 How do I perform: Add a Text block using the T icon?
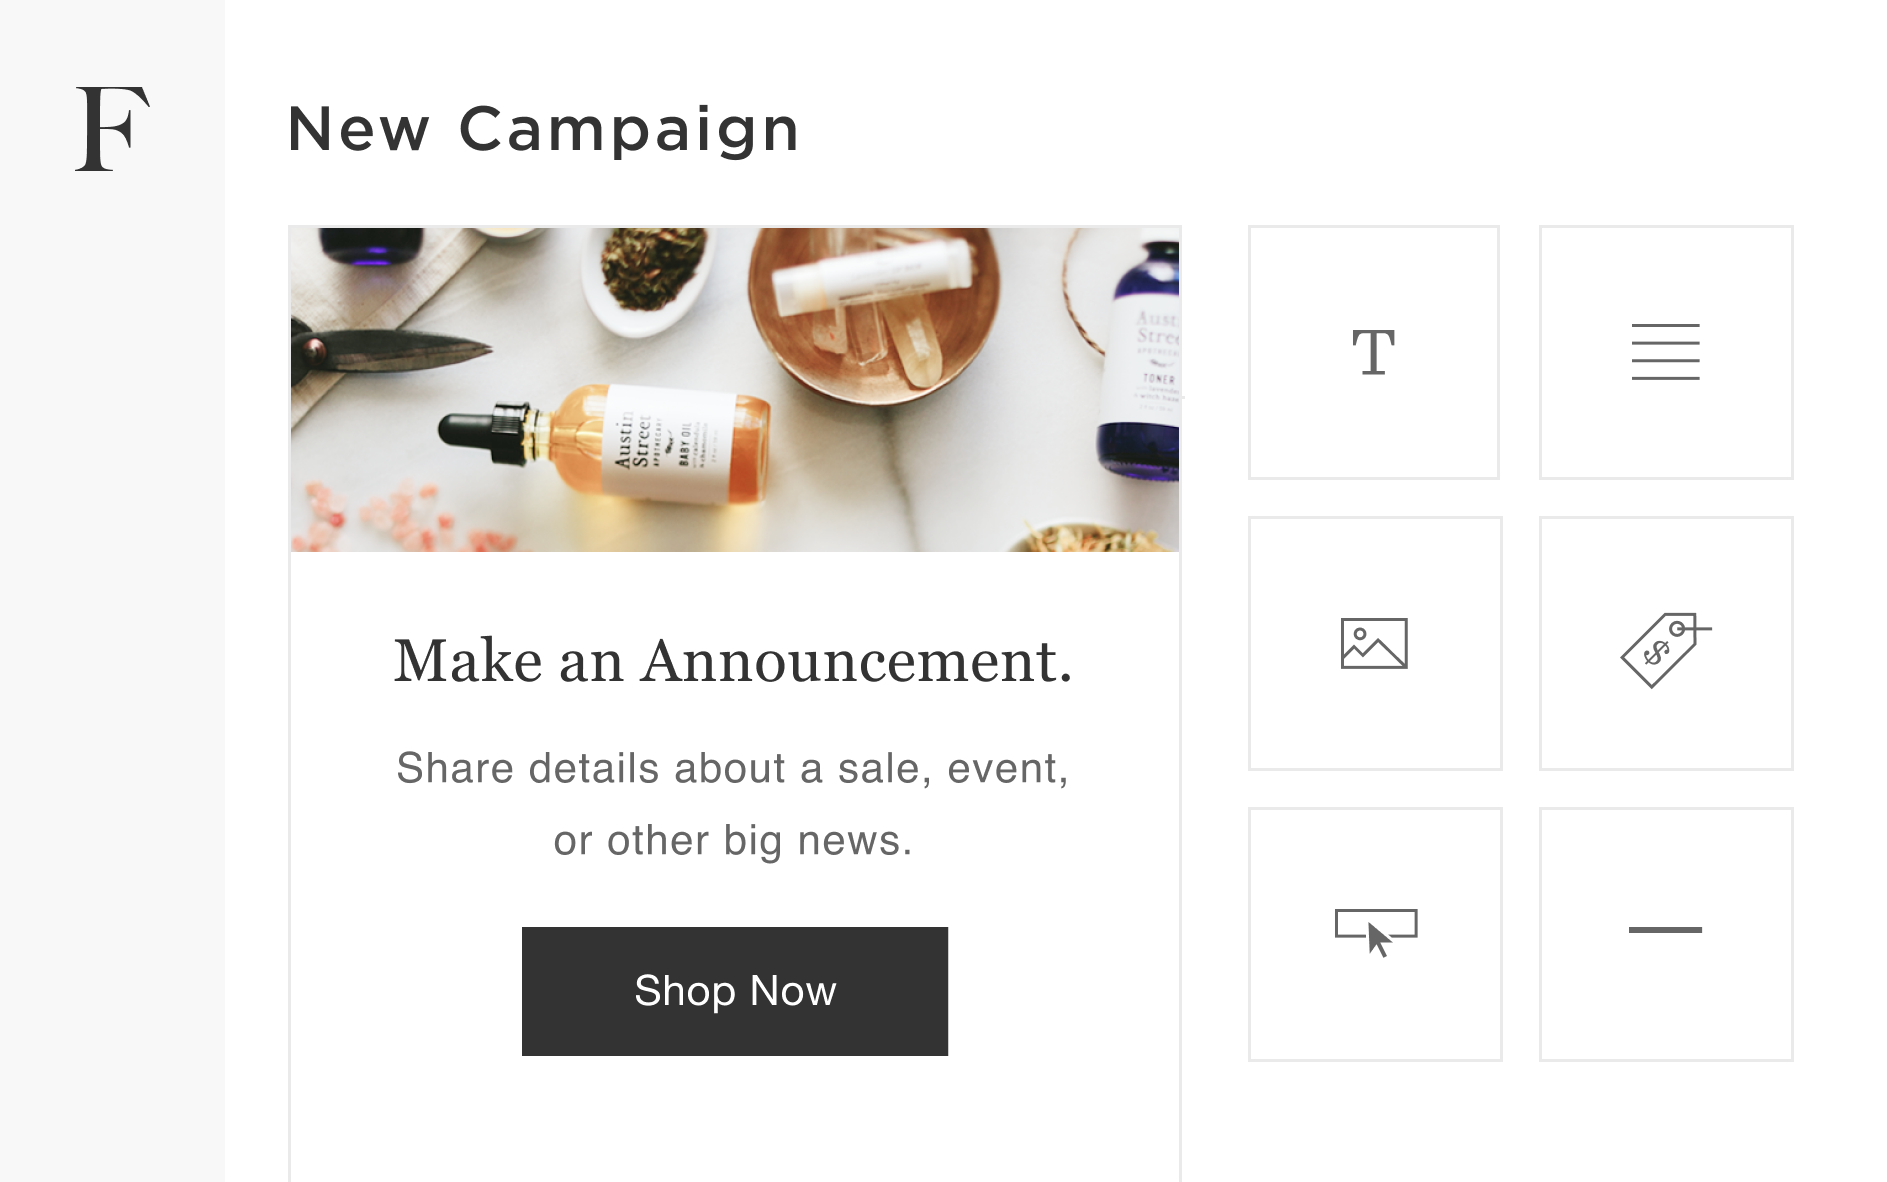click(1374, 351)
